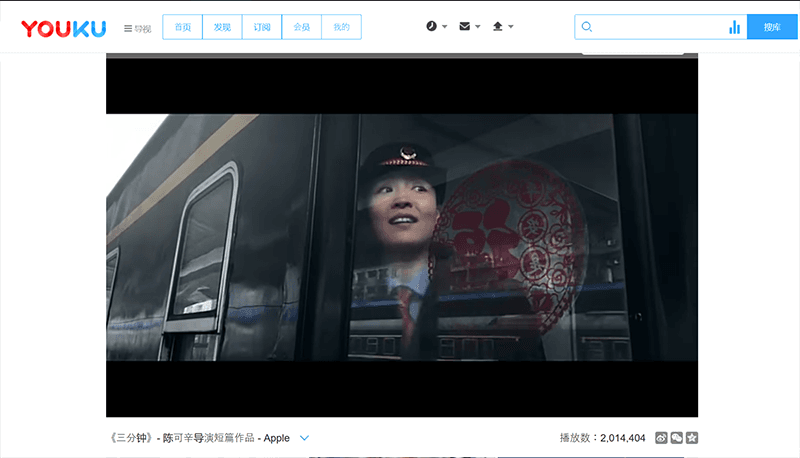Expand the history dropdown arrow
Screen dimensions: 800x458
(x=444, y=27)
